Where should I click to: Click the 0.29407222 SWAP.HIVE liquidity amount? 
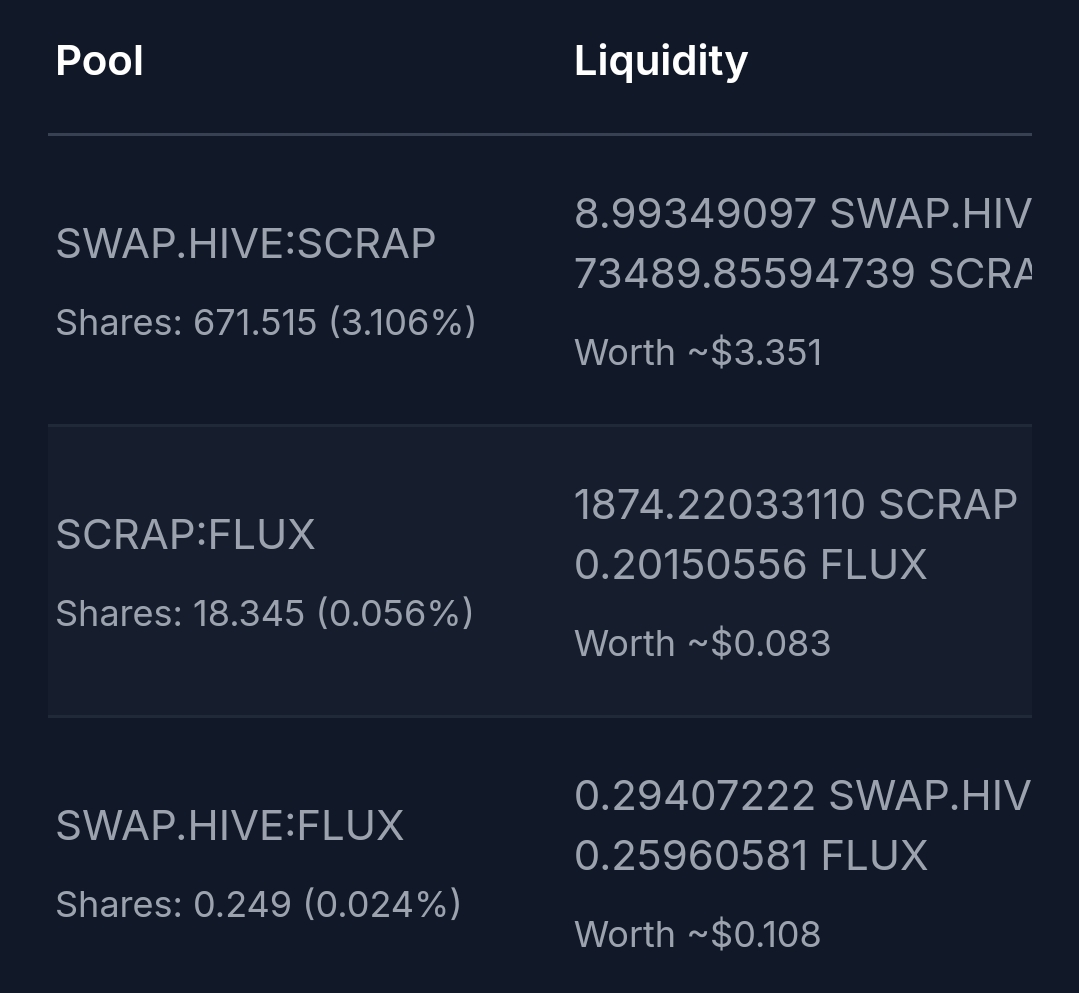[803, 796]
